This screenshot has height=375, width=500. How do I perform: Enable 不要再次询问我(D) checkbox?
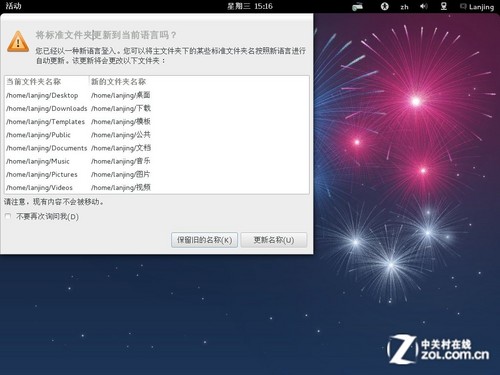tap(8, 217)
